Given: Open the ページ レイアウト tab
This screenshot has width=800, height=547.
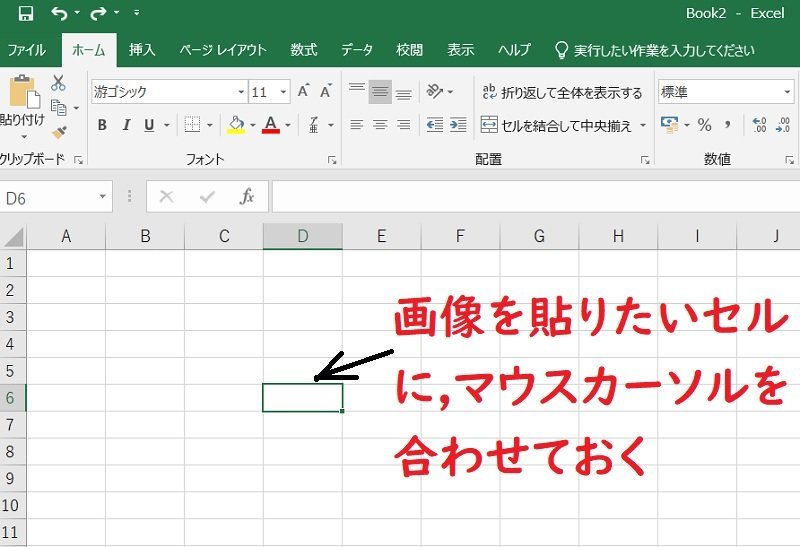Looking at the screenshot, I should (223, 50).
